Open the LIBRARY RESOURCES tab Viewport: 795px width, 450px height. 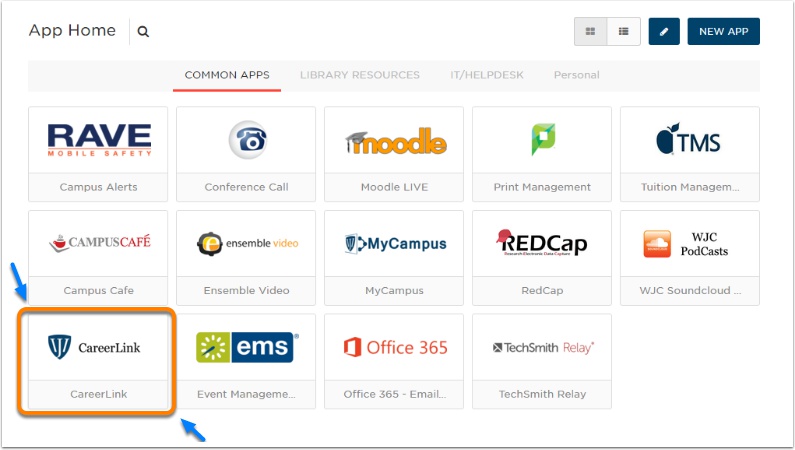(x=359, y=75)
